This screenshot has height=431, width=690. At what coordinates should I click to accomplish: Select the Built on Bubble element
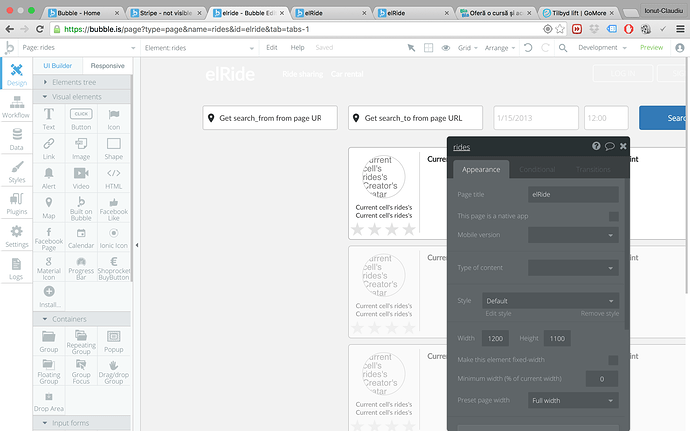(x=81, y=208)
